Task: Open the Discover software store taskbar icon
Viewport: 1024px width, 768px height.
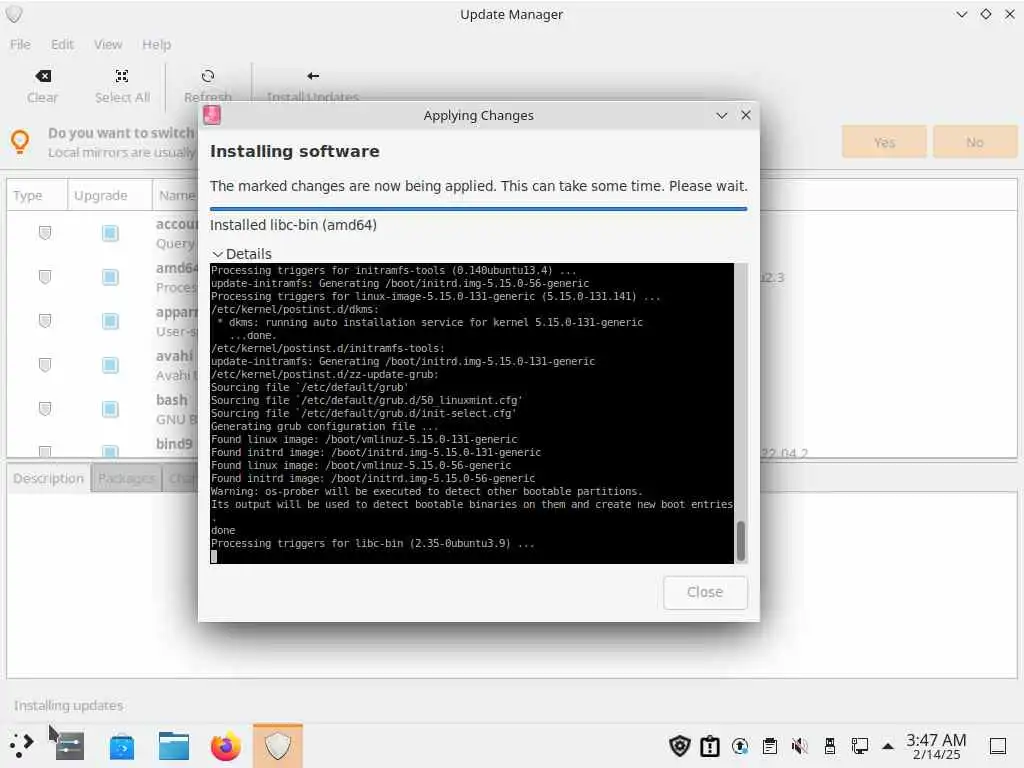Action: tap(121, 746)
